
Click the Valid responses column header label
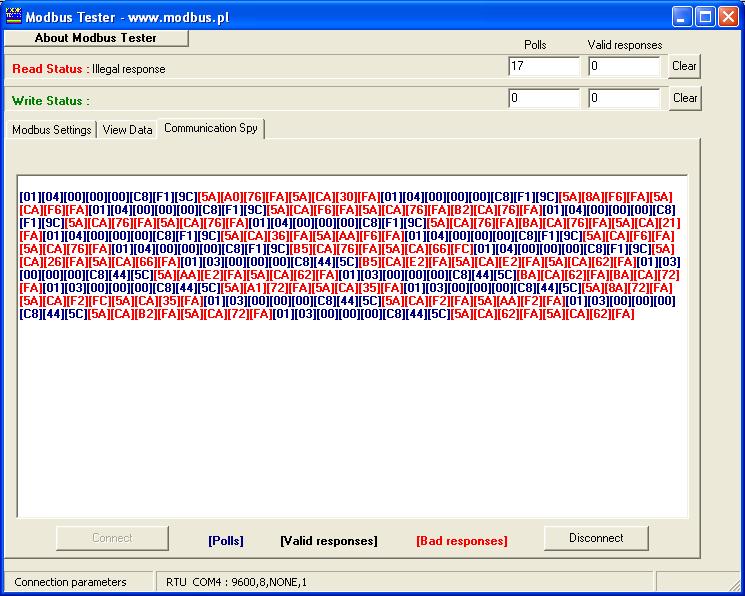click(x=625, y=45)
